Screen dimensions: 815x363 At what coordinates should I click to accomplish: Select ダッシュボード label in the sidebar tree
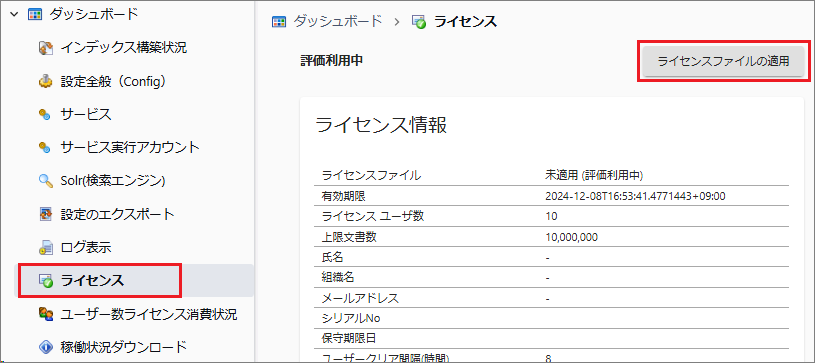click(94, 14)
